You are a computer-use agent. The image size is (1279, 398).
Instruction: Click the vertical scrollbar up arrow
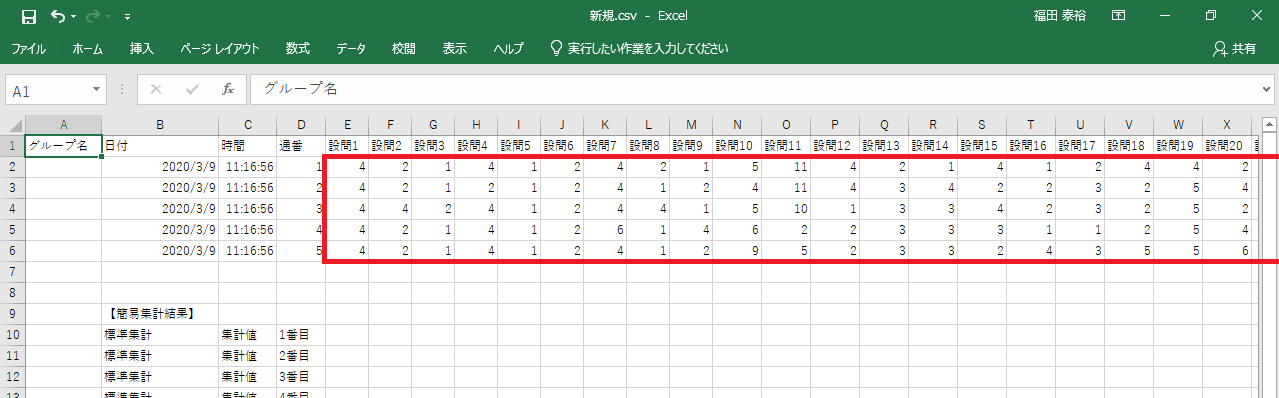(x=1270, y=125)
